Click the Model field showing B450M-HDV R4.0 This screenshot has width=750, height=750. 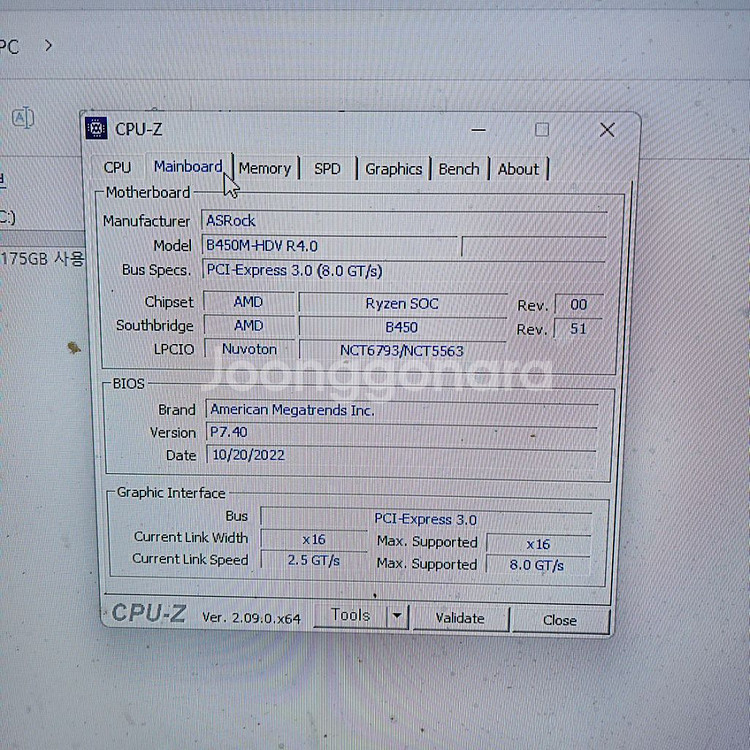pos(330,245)
